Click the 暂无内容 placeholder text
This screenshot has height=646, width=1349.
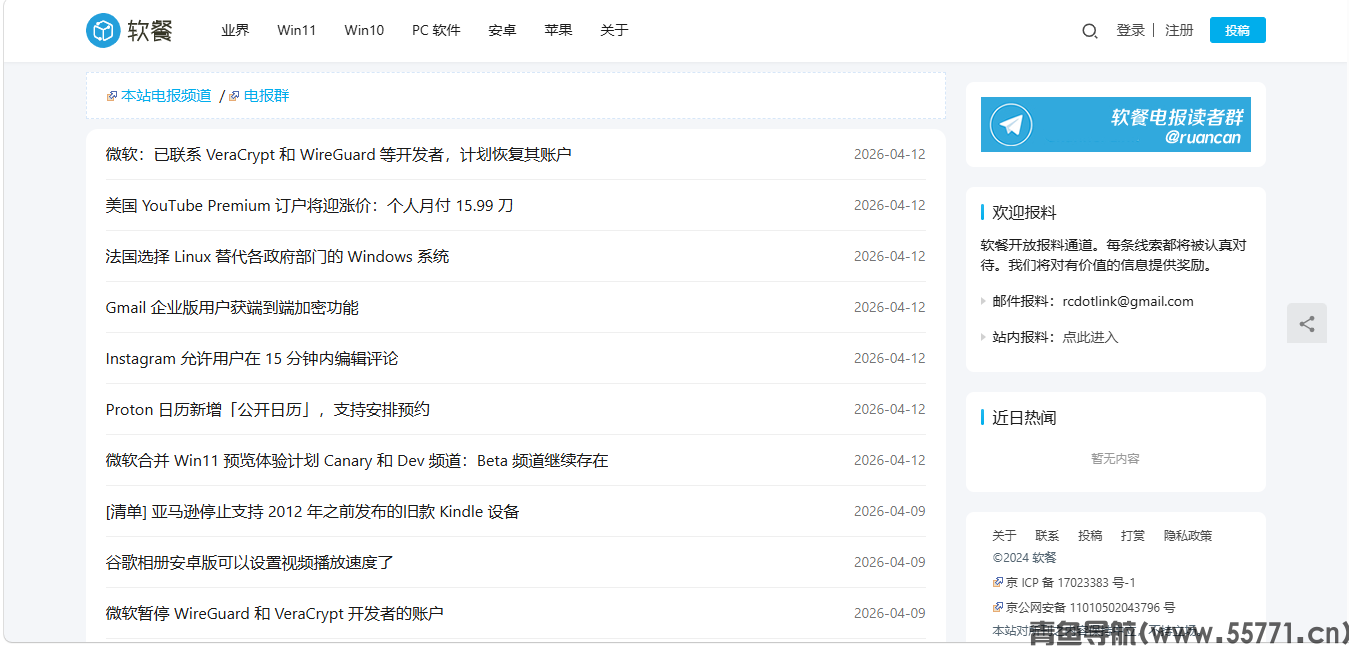pos(1115,459)
